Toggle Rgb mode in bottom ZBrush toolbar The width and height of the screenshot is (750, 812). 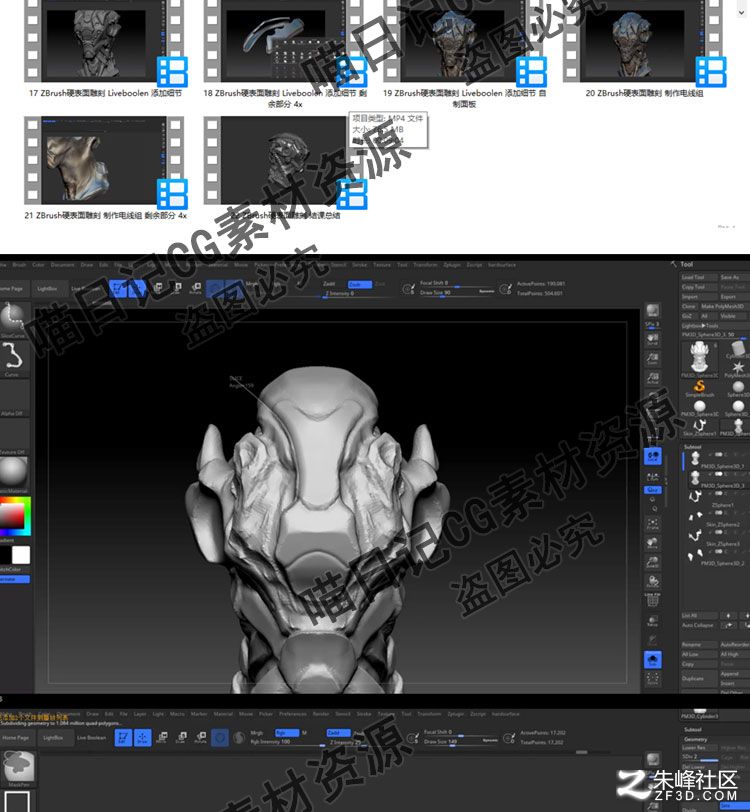point(286,732)
